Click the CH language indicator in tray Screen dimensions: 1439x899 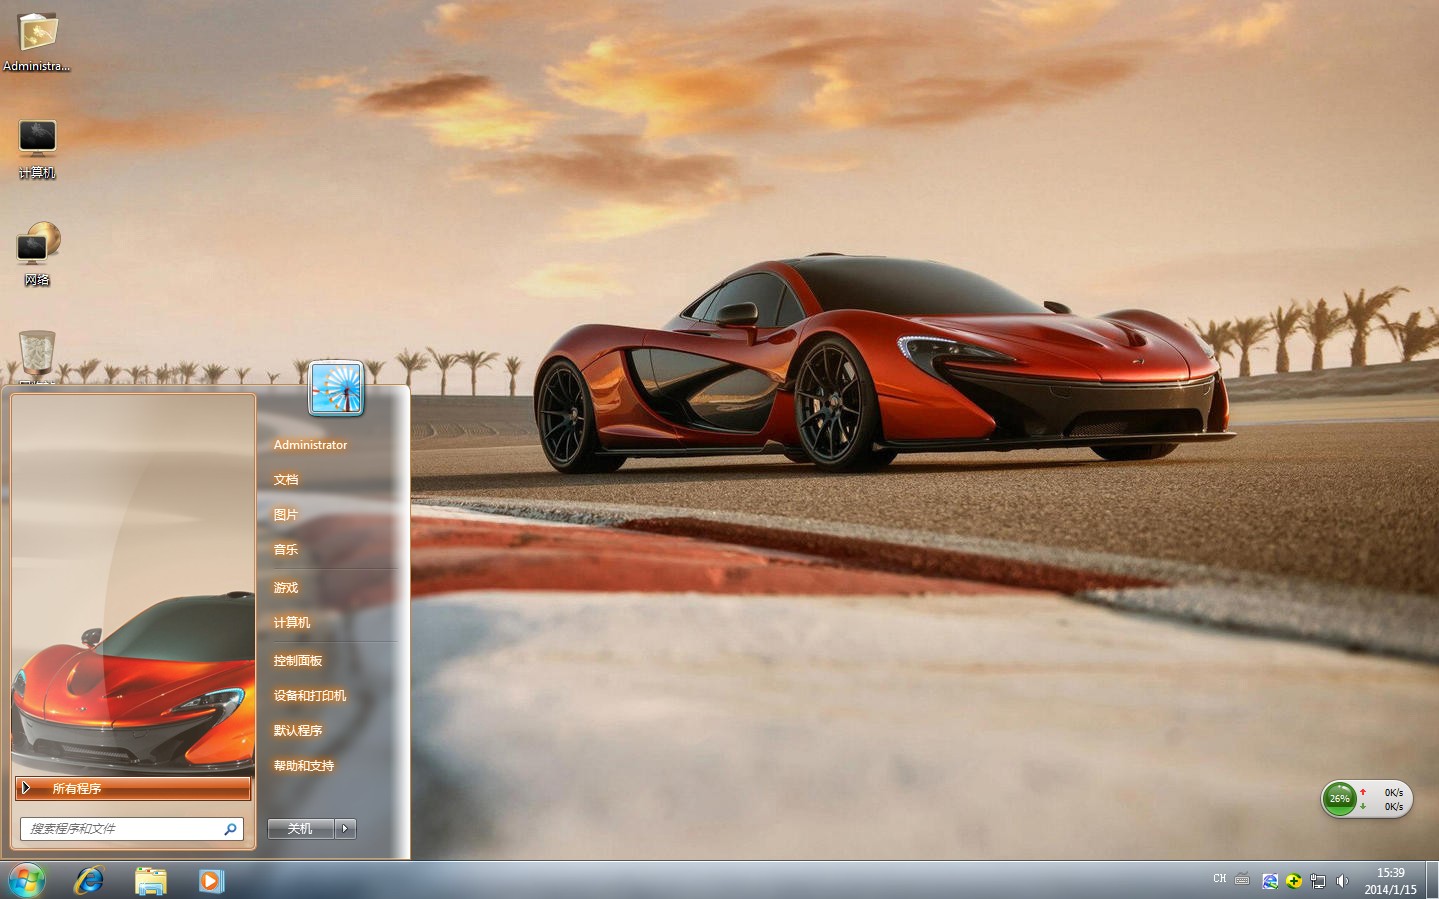coord(1219,879)
